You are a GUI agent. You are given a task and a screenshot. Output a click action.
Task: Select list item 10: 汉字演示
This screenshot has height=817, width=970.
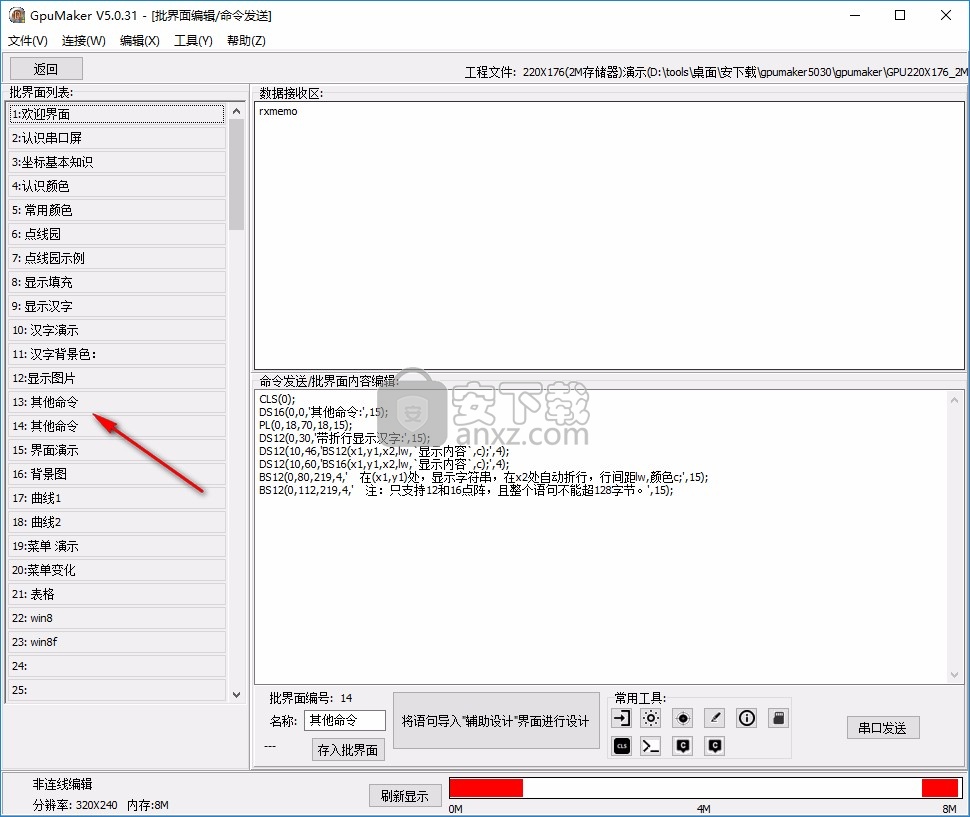click(118, 330)
